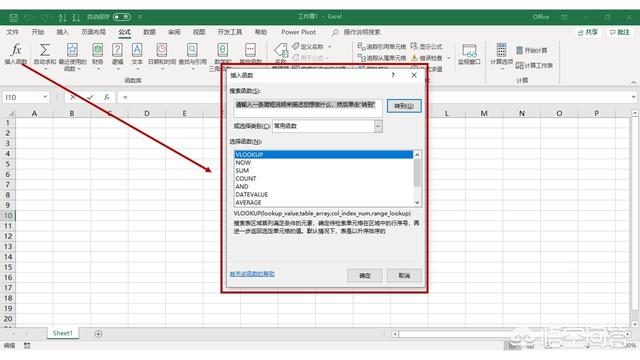
Task: Click the dialog help question mark
Action: pos(393,75)
